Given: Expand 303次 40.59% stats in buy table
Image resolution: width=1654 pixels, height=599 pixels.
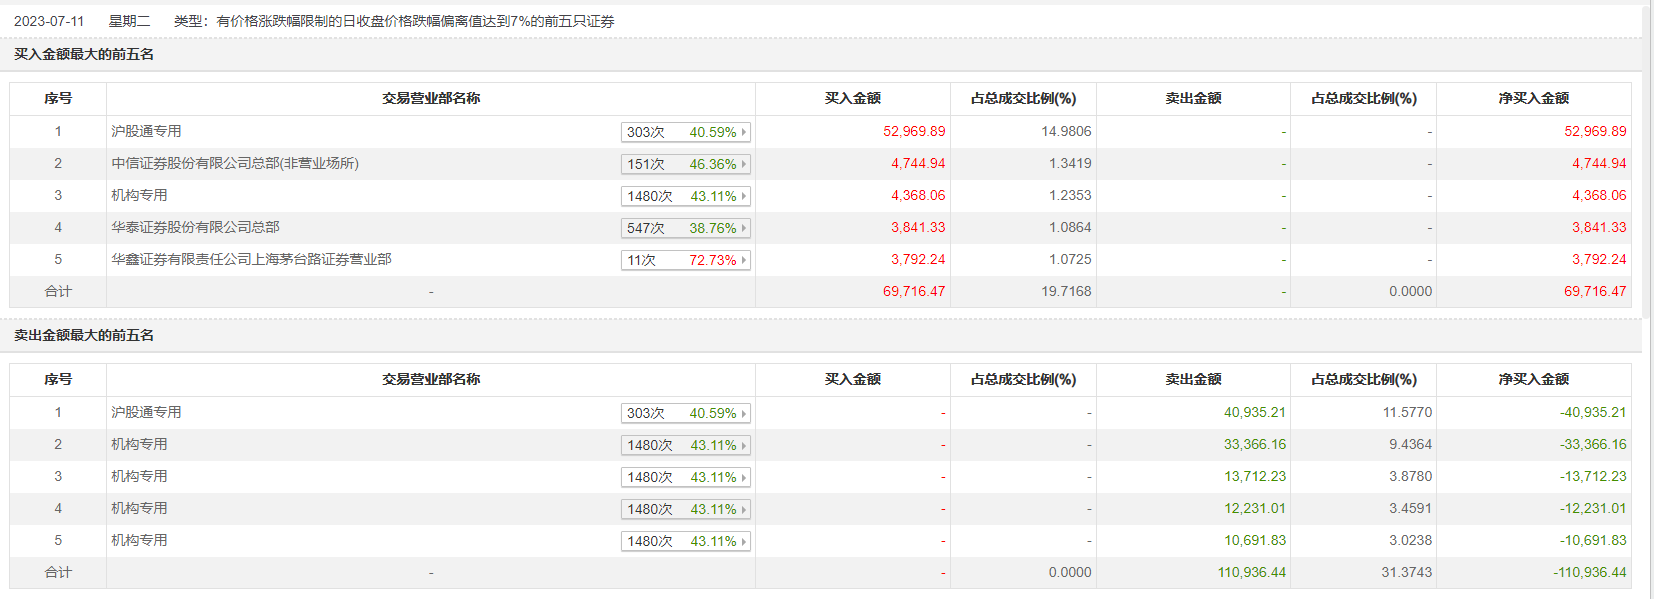Looking at the screenshot, I should [685, 132].
